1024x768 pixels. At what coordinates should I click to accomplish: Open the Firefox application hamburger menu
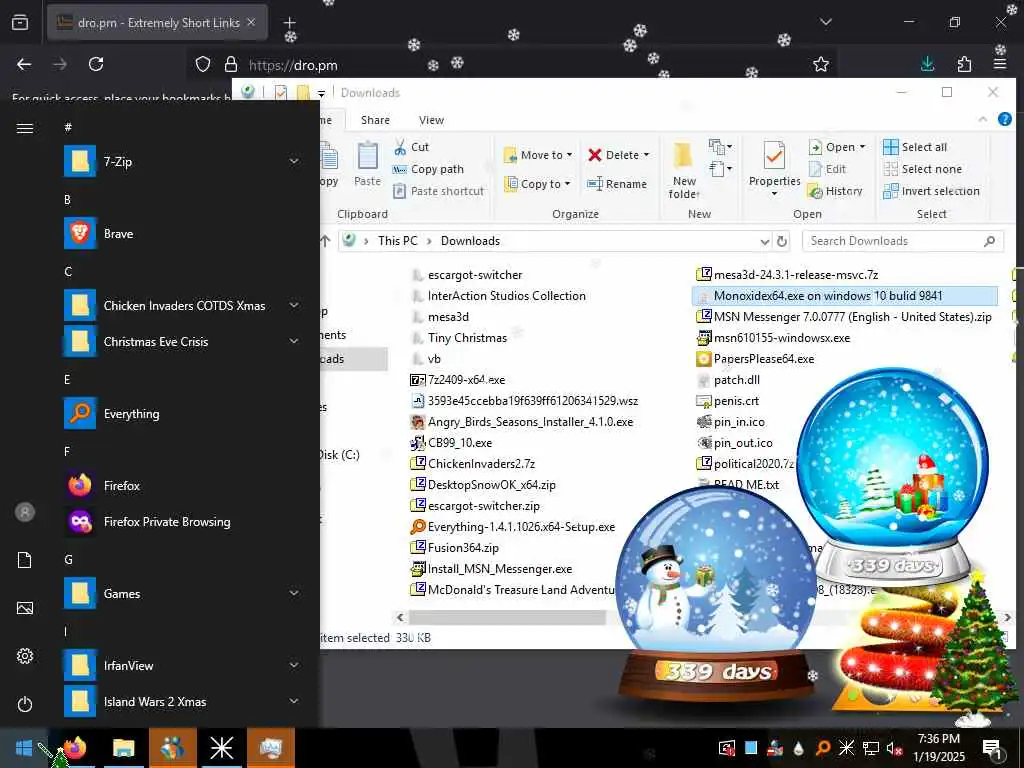tap(1000, 64)
